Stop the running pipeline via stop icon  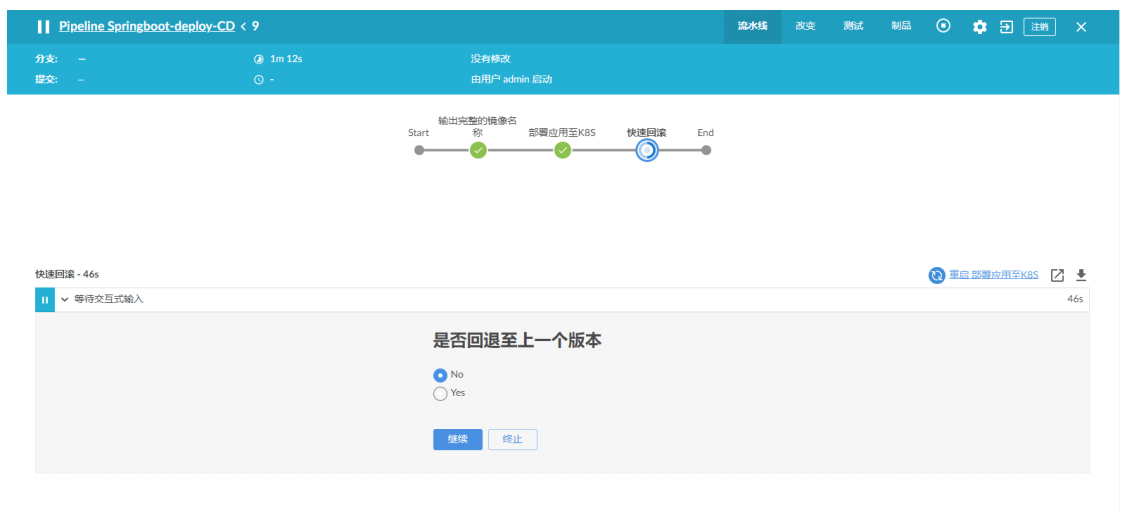(x=943, y=26)
